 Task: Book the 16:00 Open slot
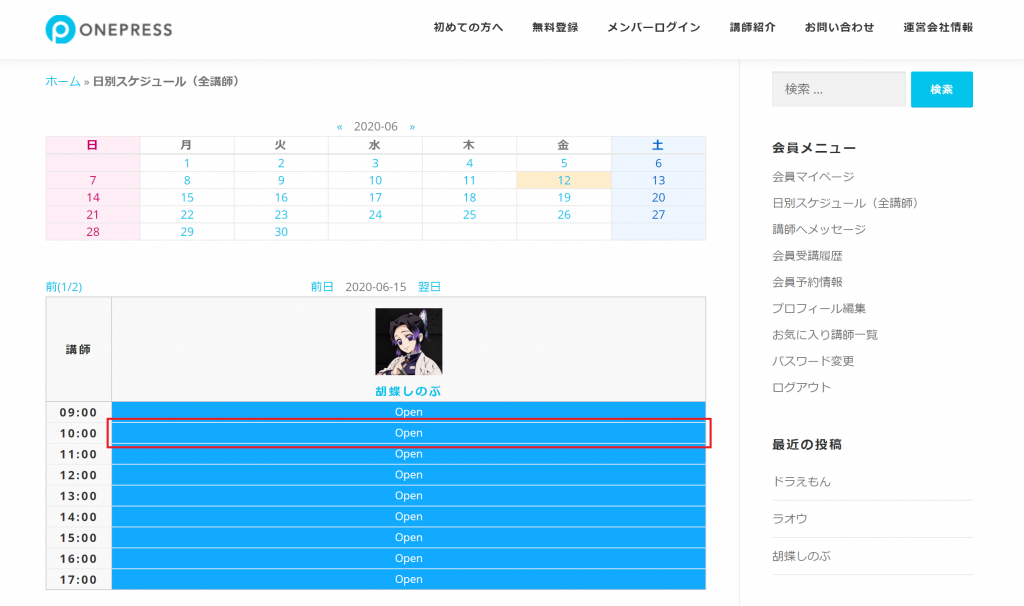click(x=409, y=558)
